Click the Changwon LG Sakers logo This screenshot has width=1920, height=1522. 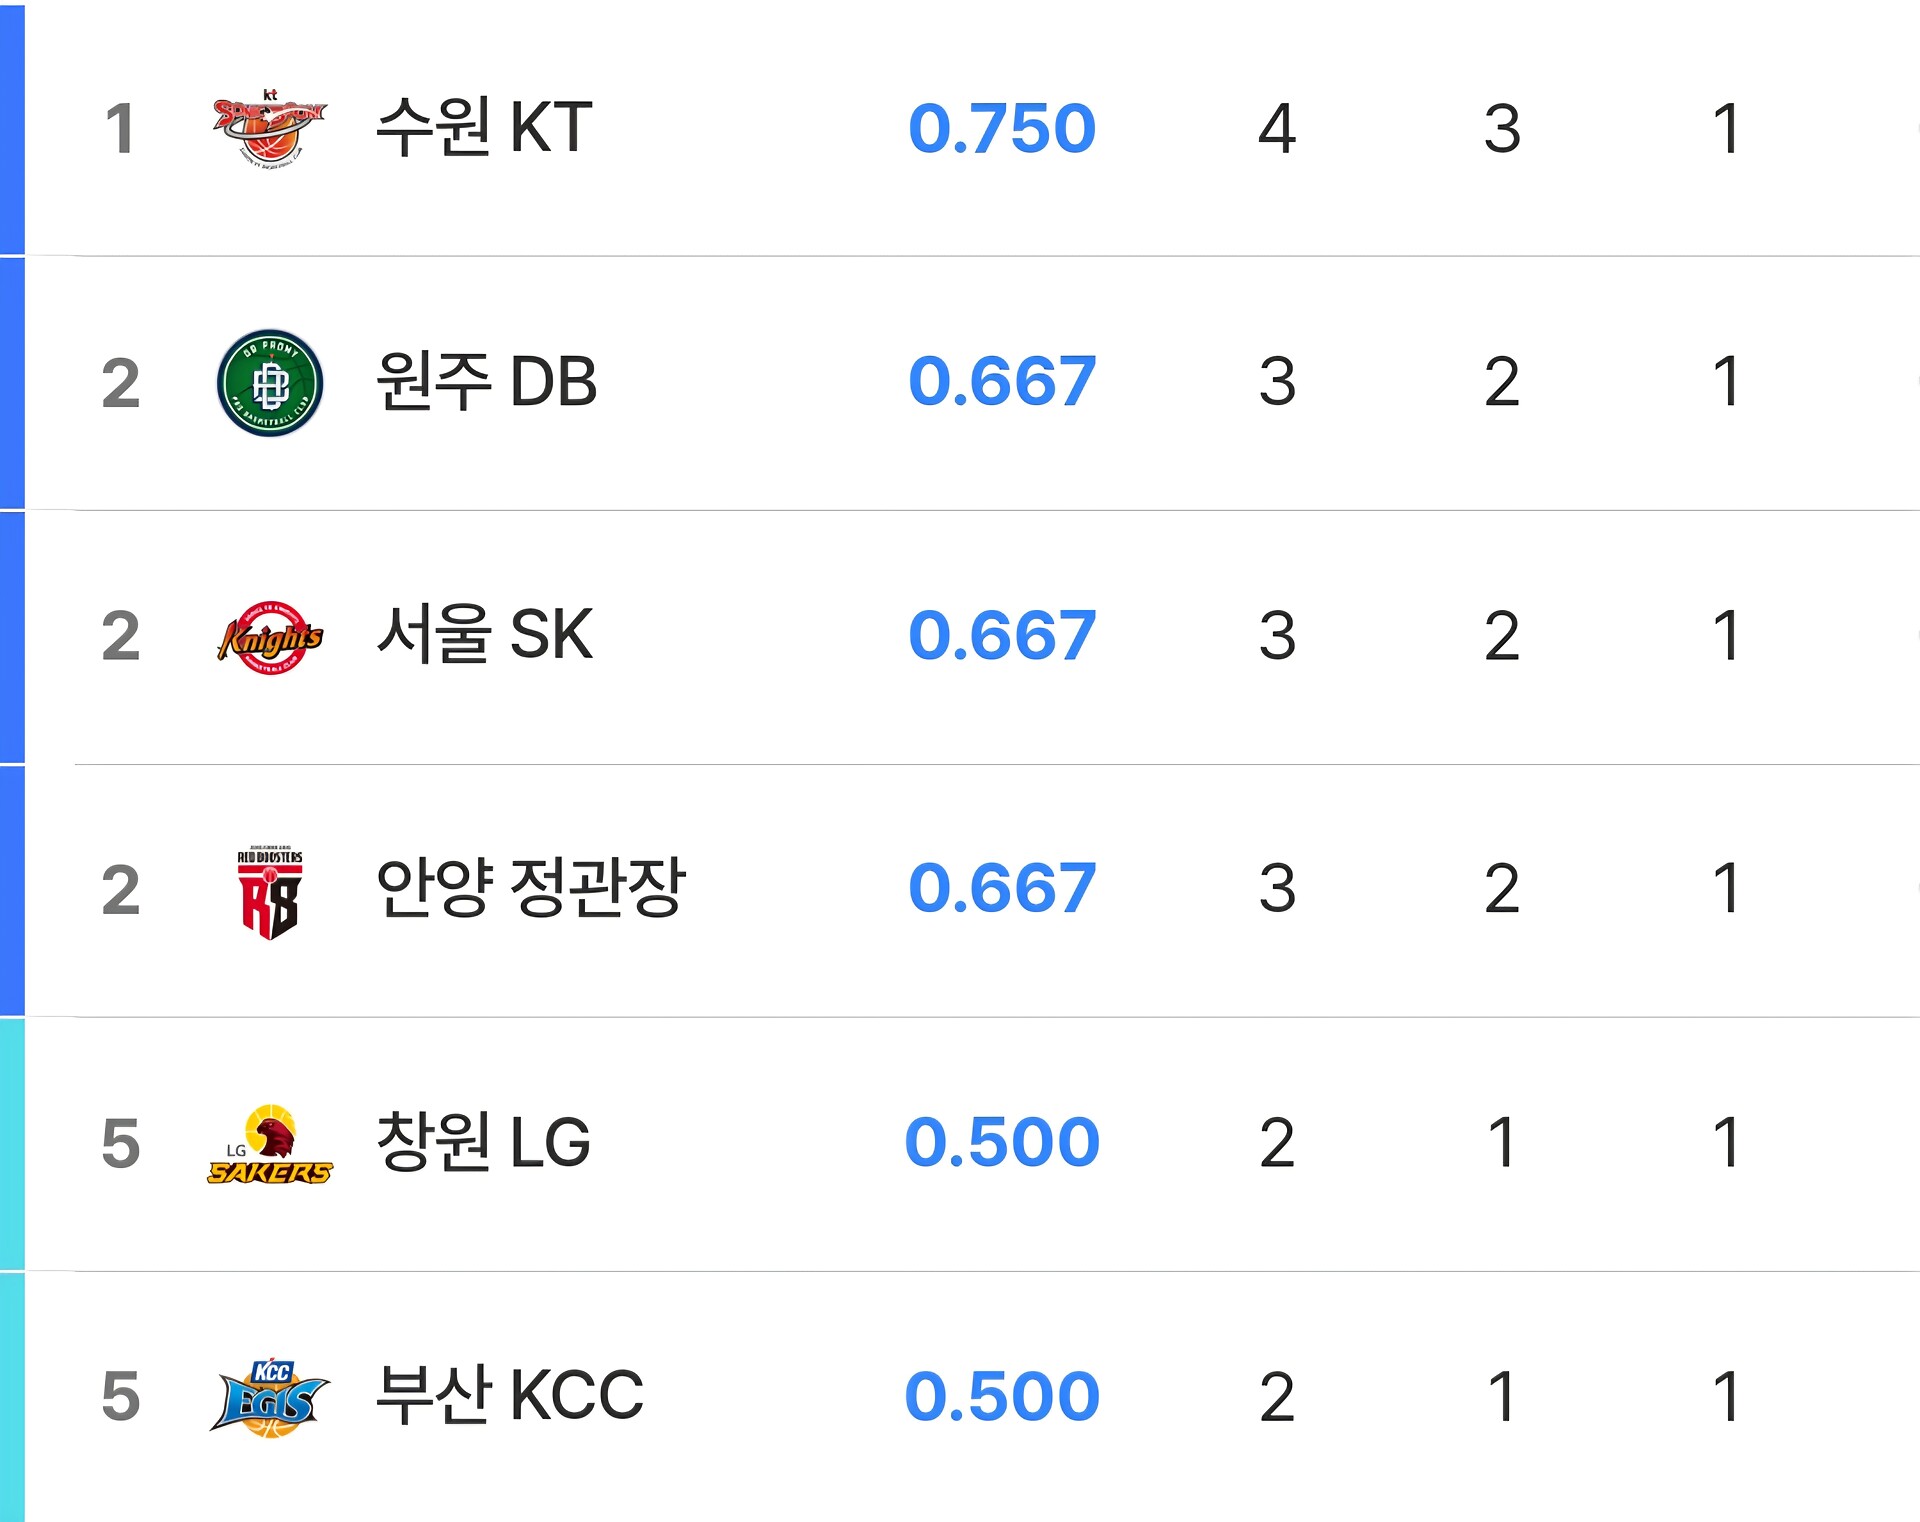[270, 1144]
